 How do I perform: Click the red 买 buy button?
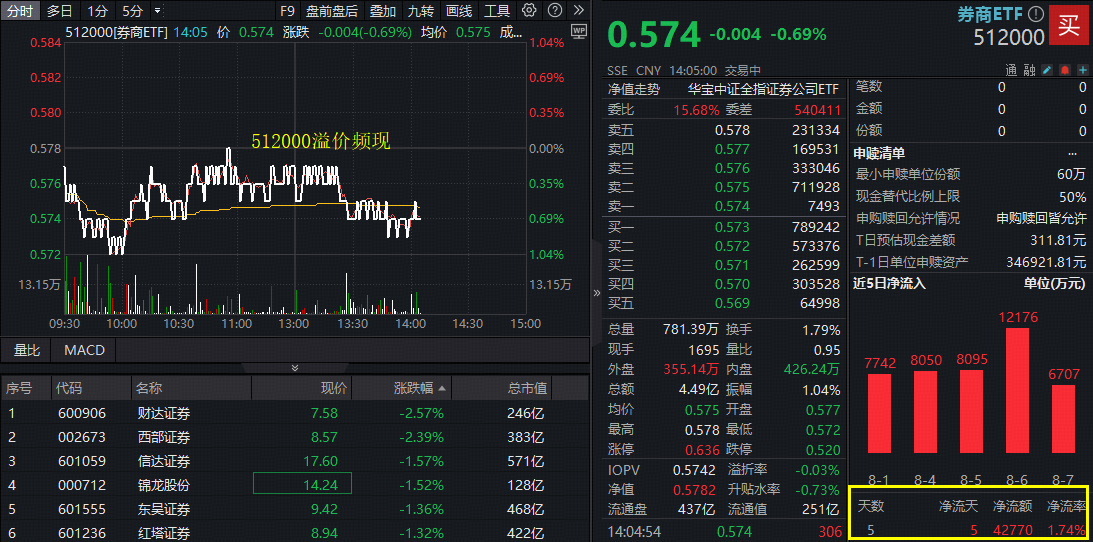point(1069,26)
